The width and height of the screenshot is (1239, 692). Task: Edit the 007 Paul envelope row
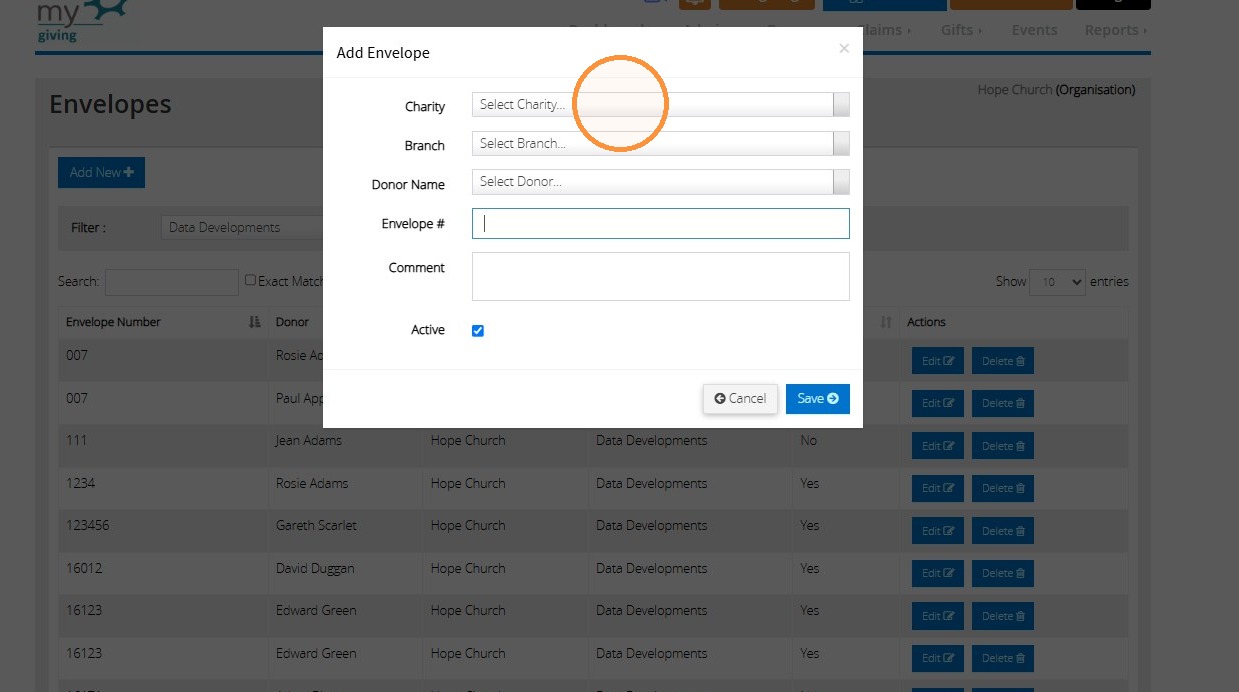point(938,403)
